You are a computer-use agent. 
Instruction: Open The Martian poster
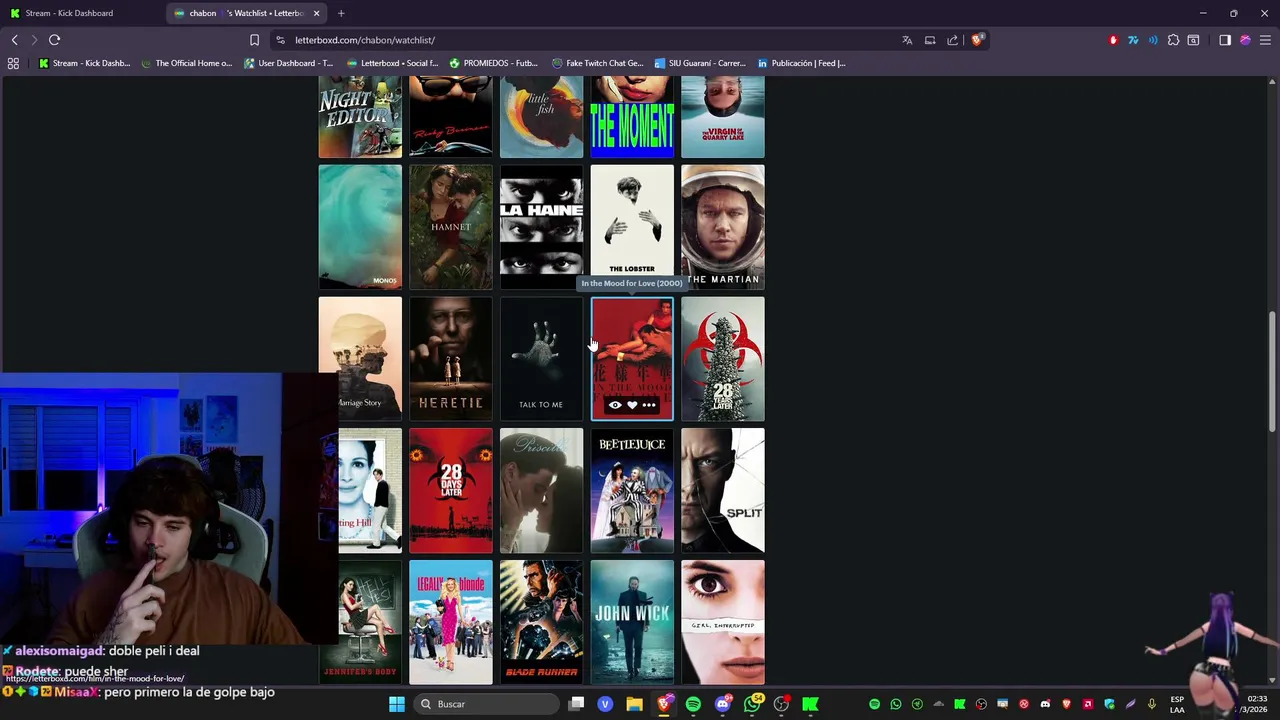723,227
